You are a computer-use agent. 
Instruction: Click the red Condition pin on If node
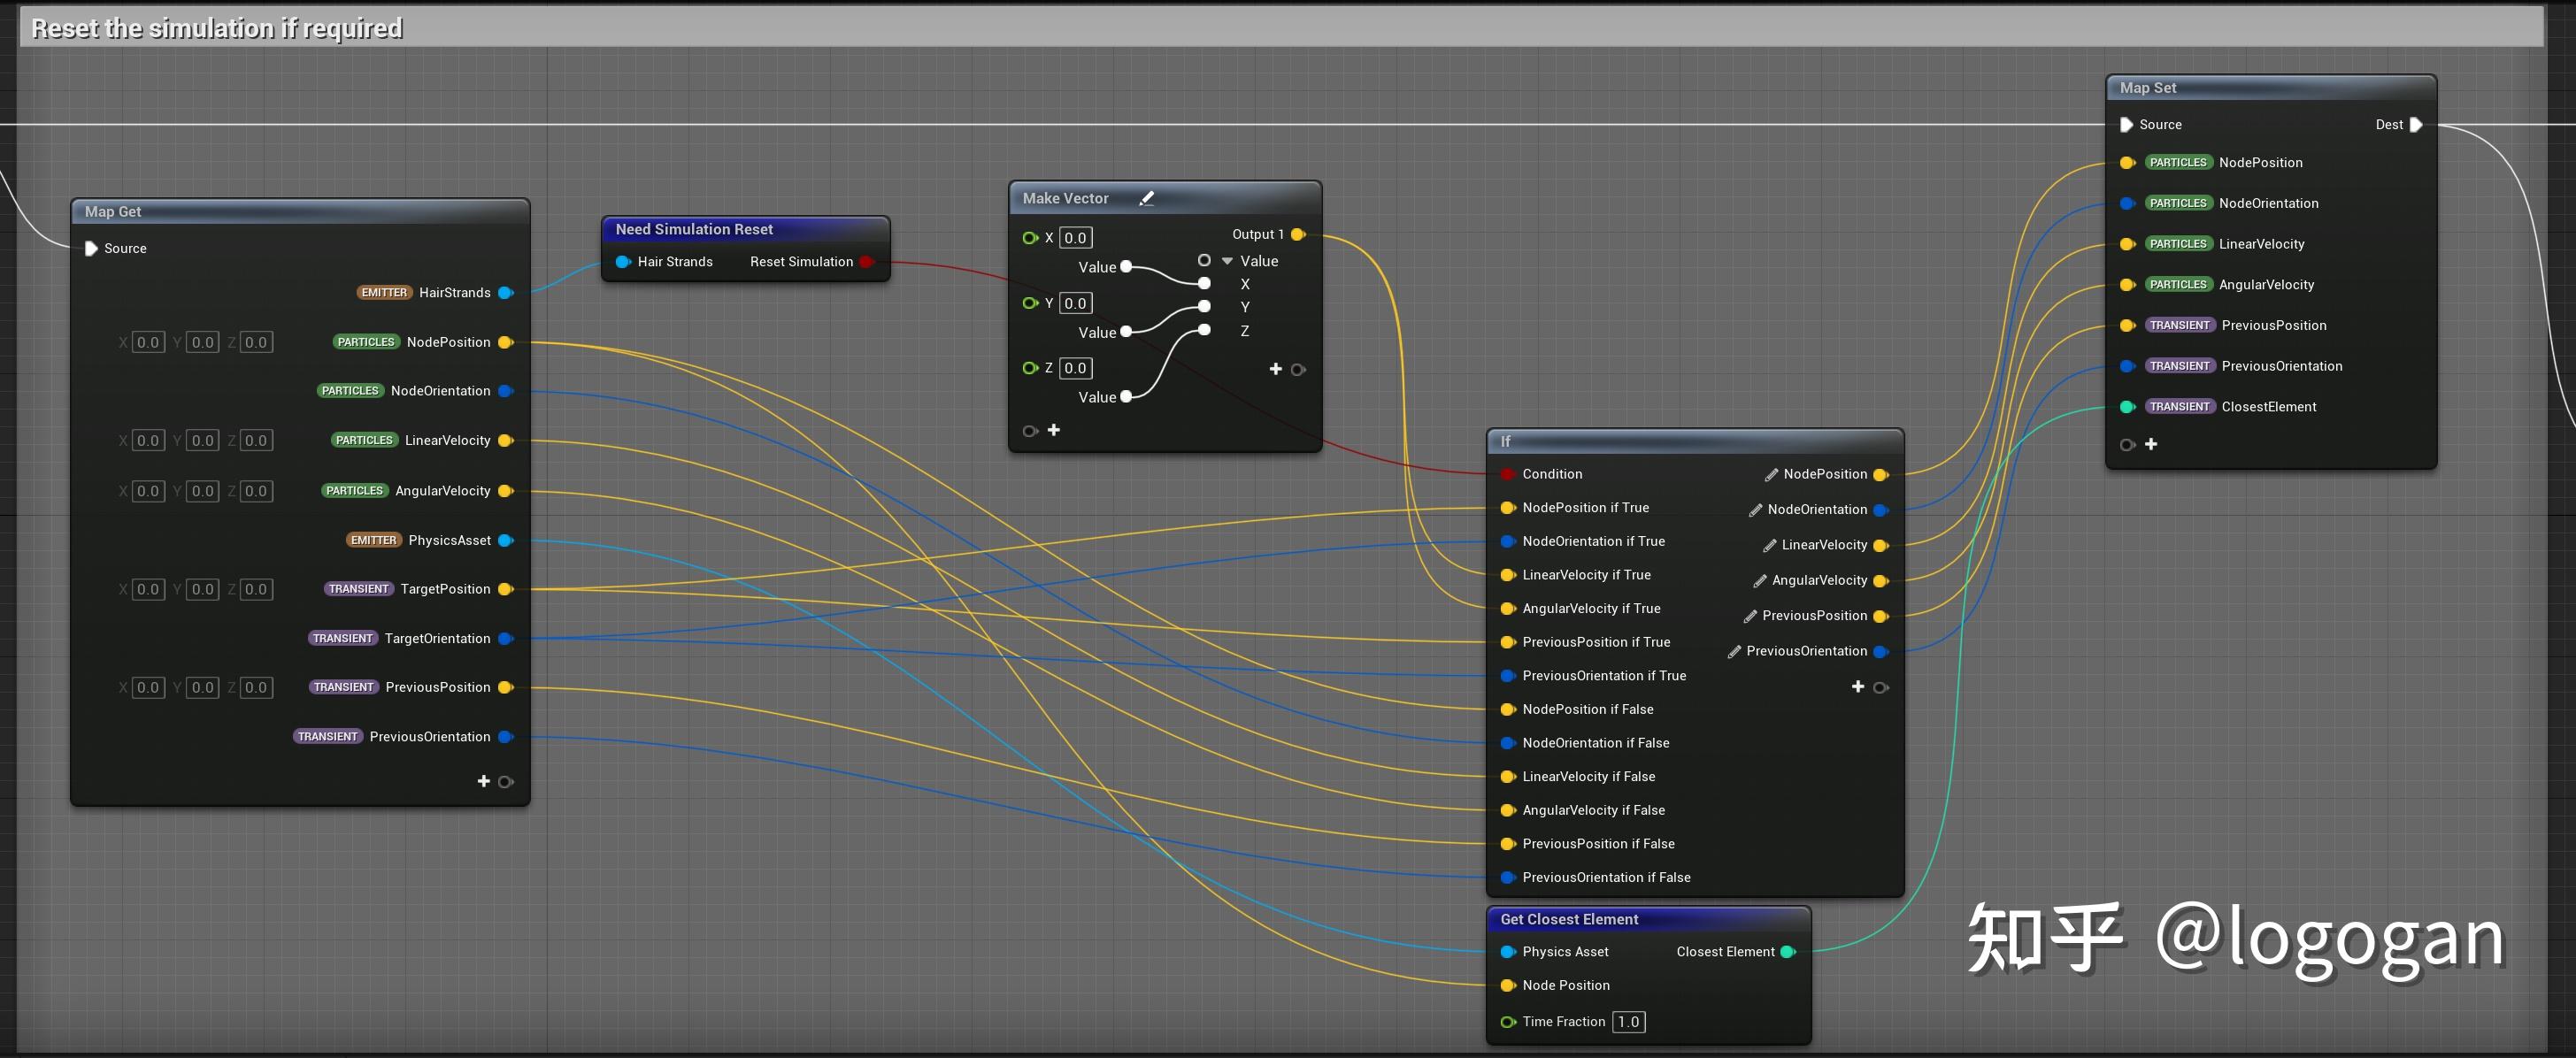(1507, 474)
